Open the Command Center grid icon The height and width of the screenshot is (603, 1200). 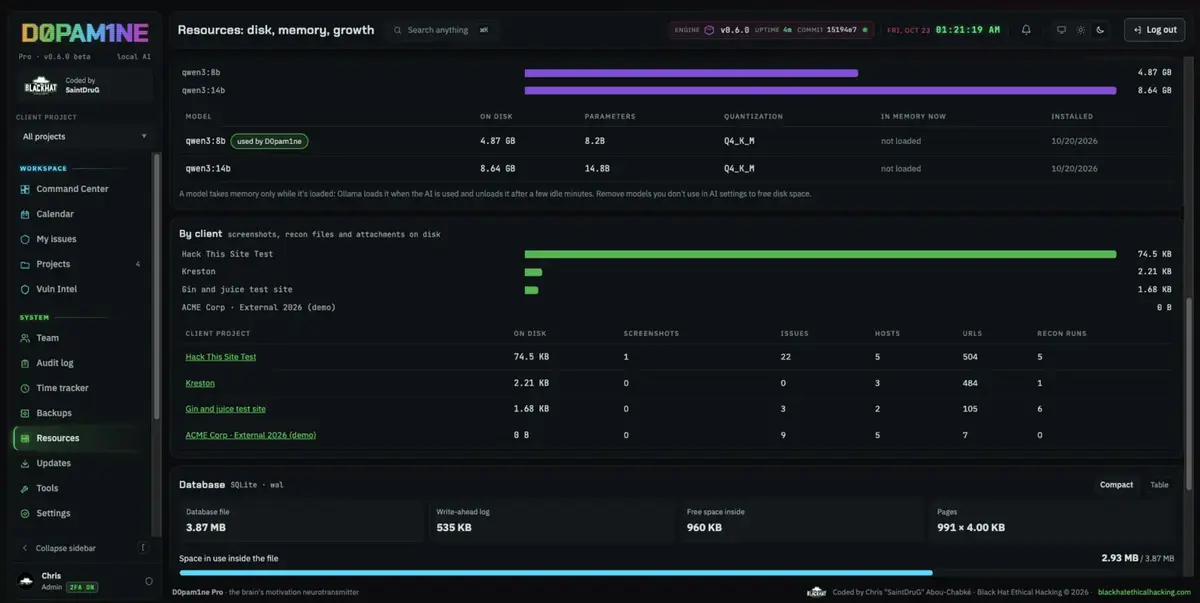click(x=26, y=189)
